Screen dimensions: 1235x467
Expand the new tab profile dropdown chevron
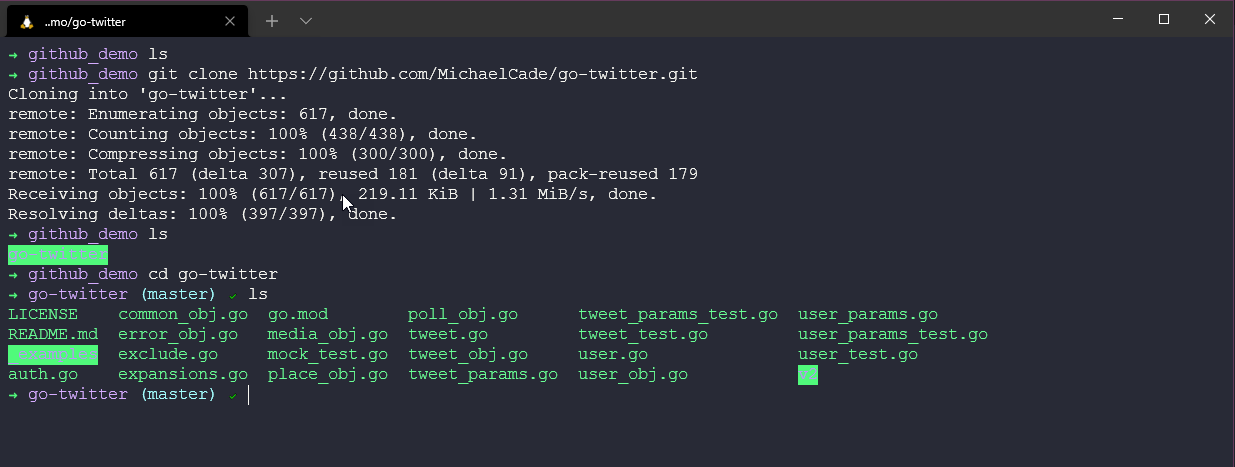[x=306, y=21]
